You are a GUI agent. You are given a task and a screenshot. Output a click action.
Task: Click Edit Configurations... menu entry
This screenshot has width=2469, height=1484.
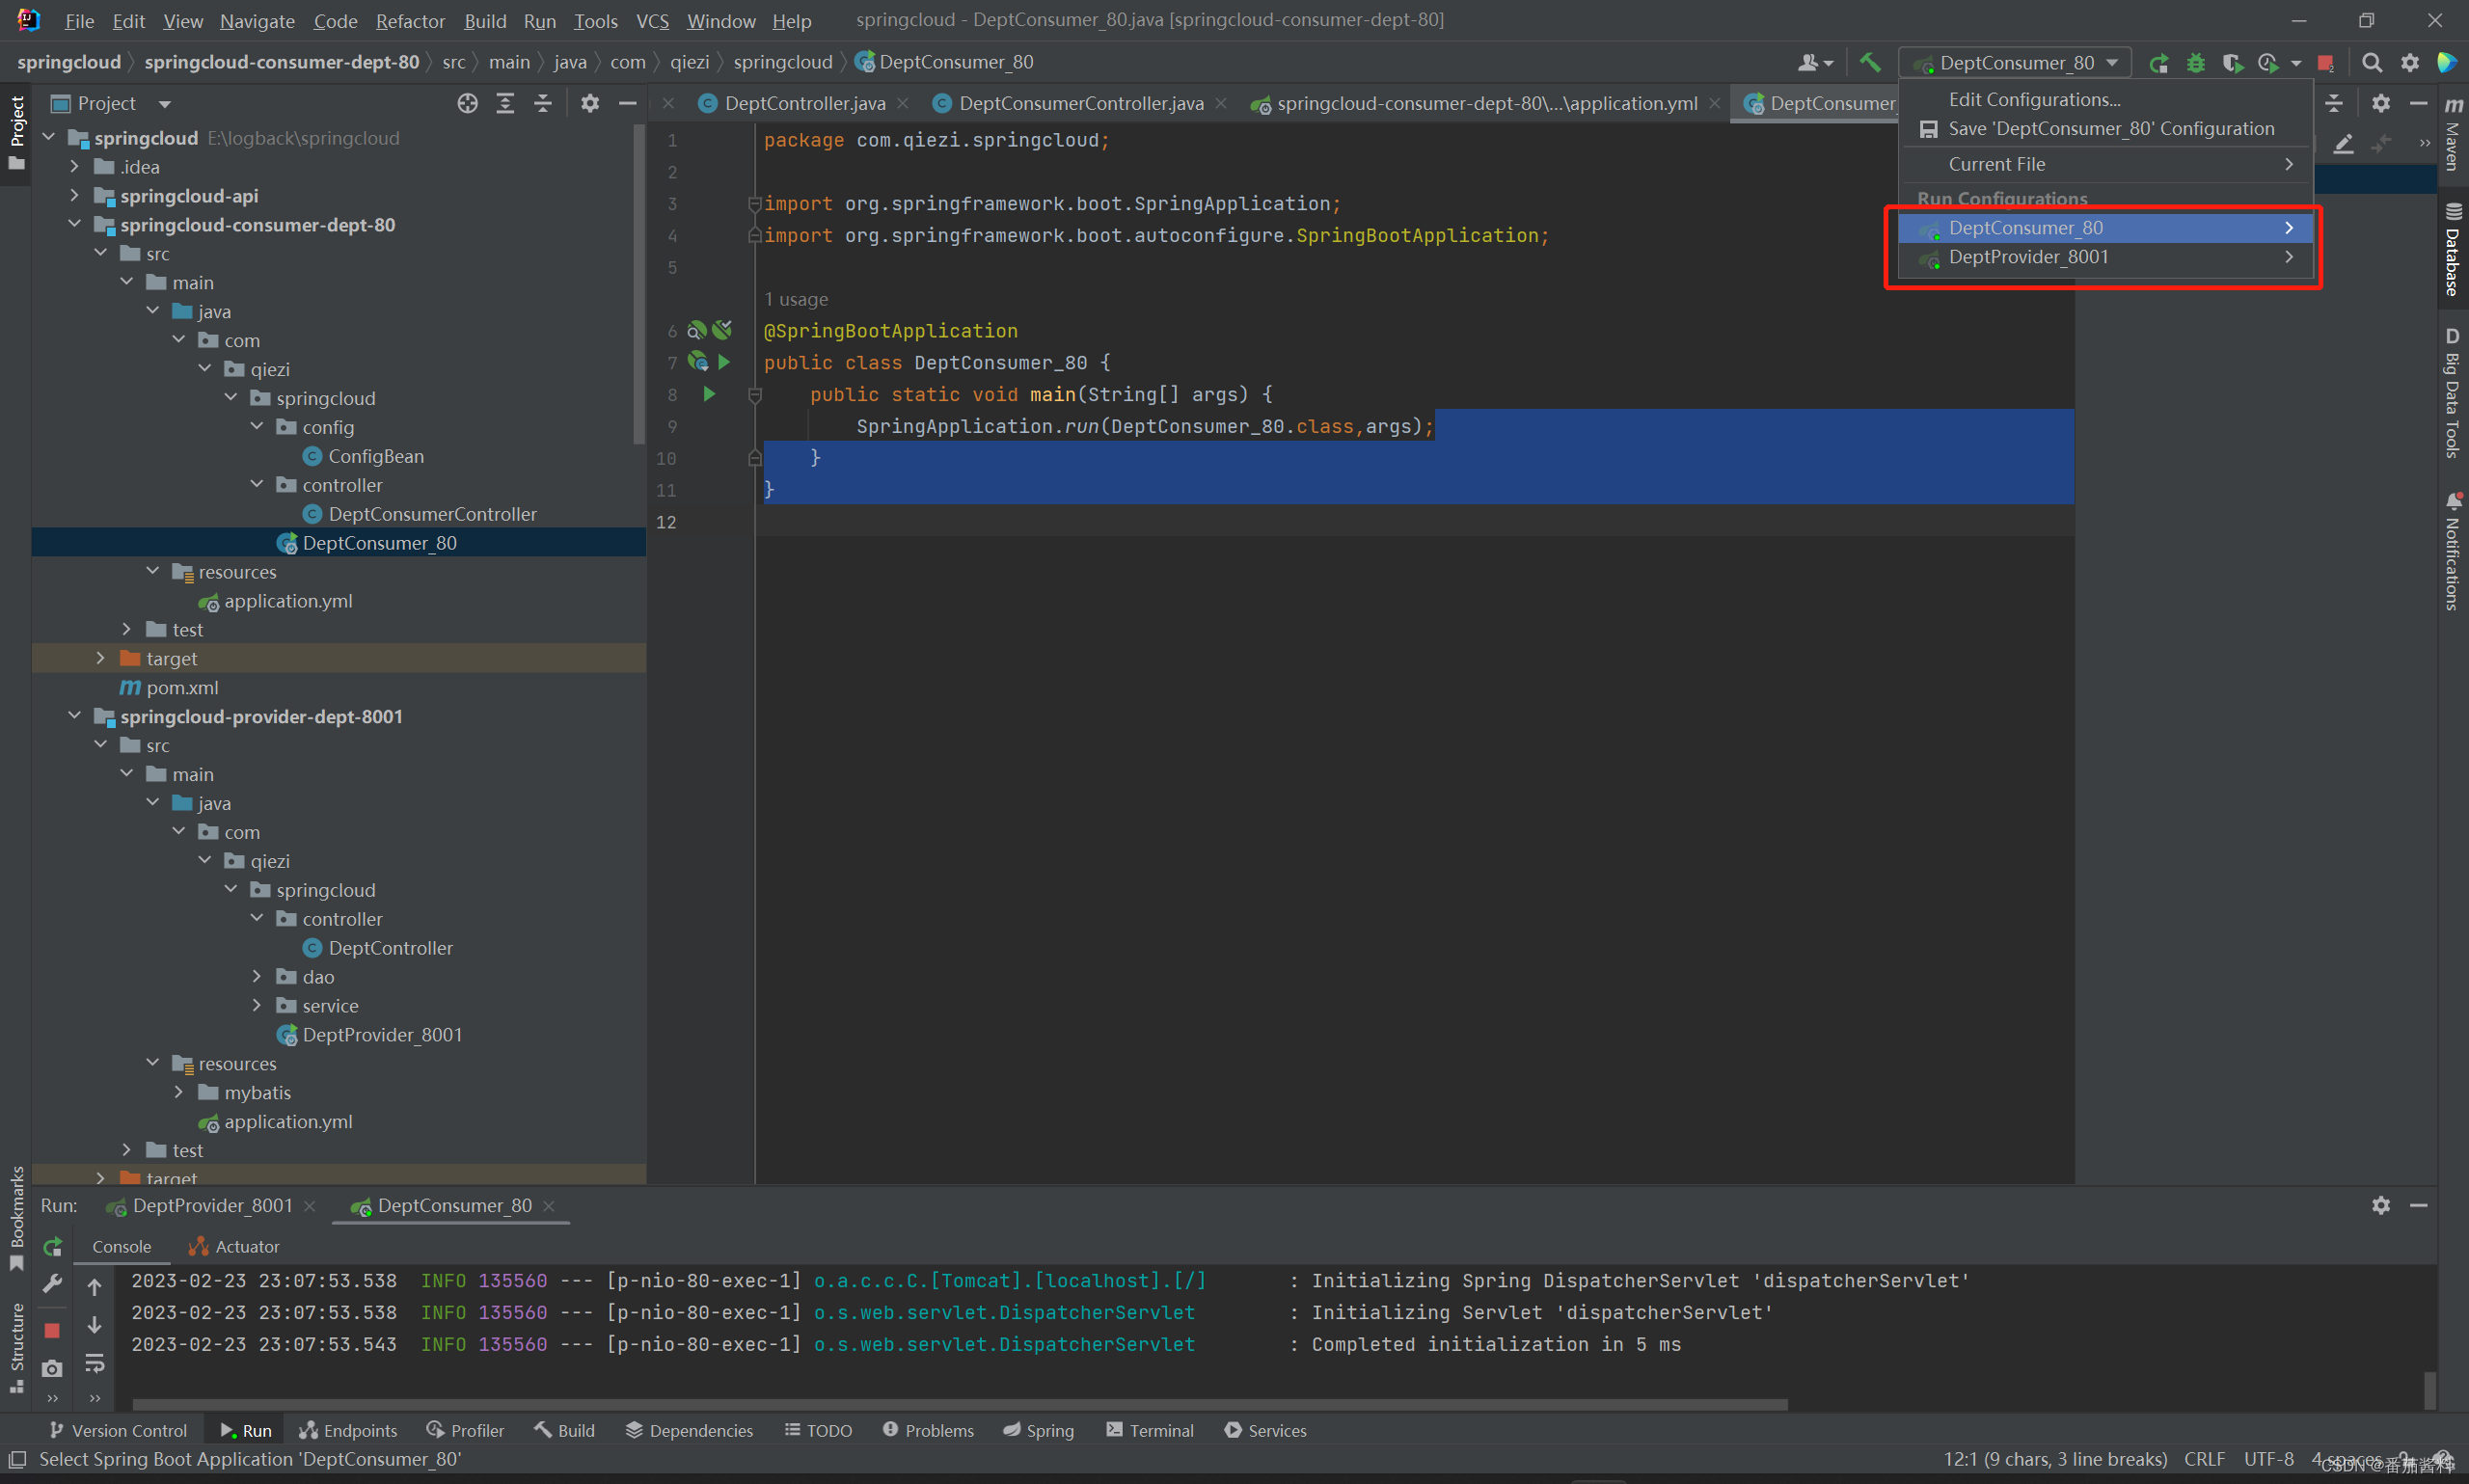2033,99
